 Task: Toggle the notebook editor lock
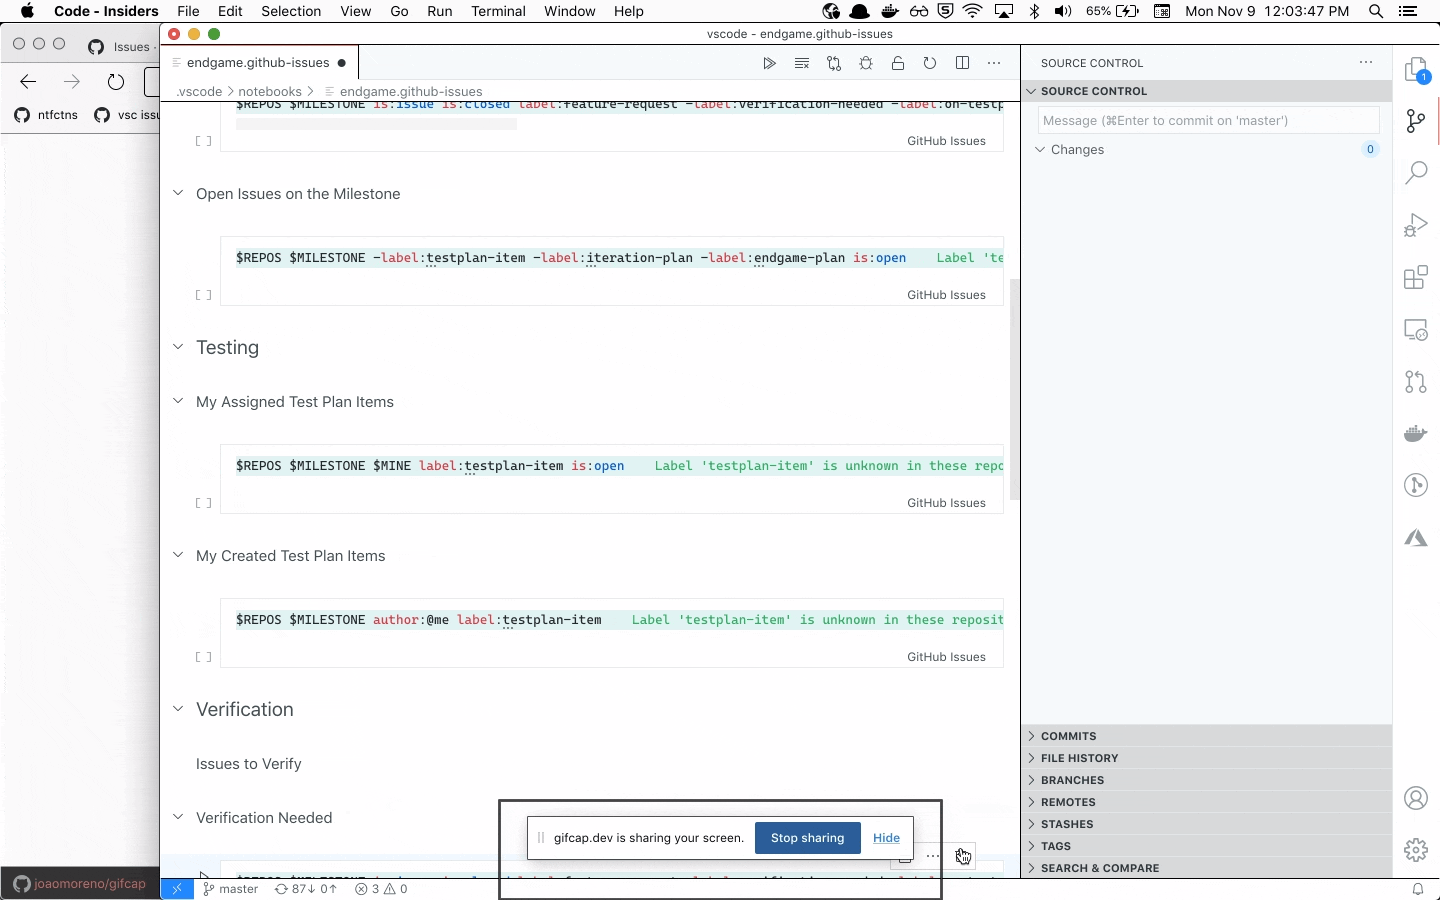[x=898, y=63]
